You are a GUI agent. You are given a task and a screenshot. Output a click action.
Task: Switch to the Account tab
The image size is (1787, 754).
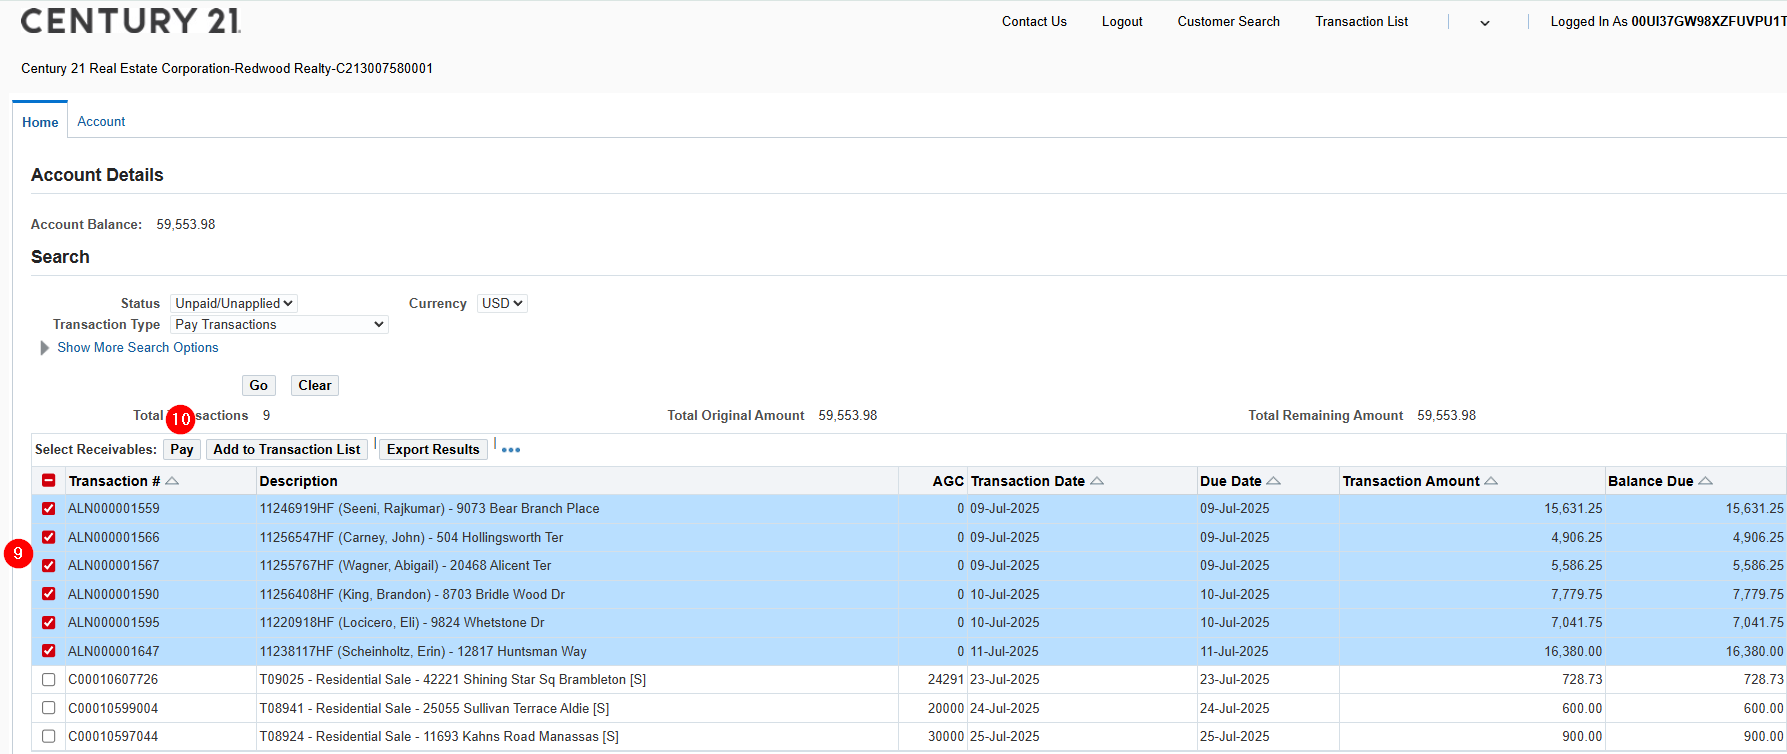pos(101,121)
